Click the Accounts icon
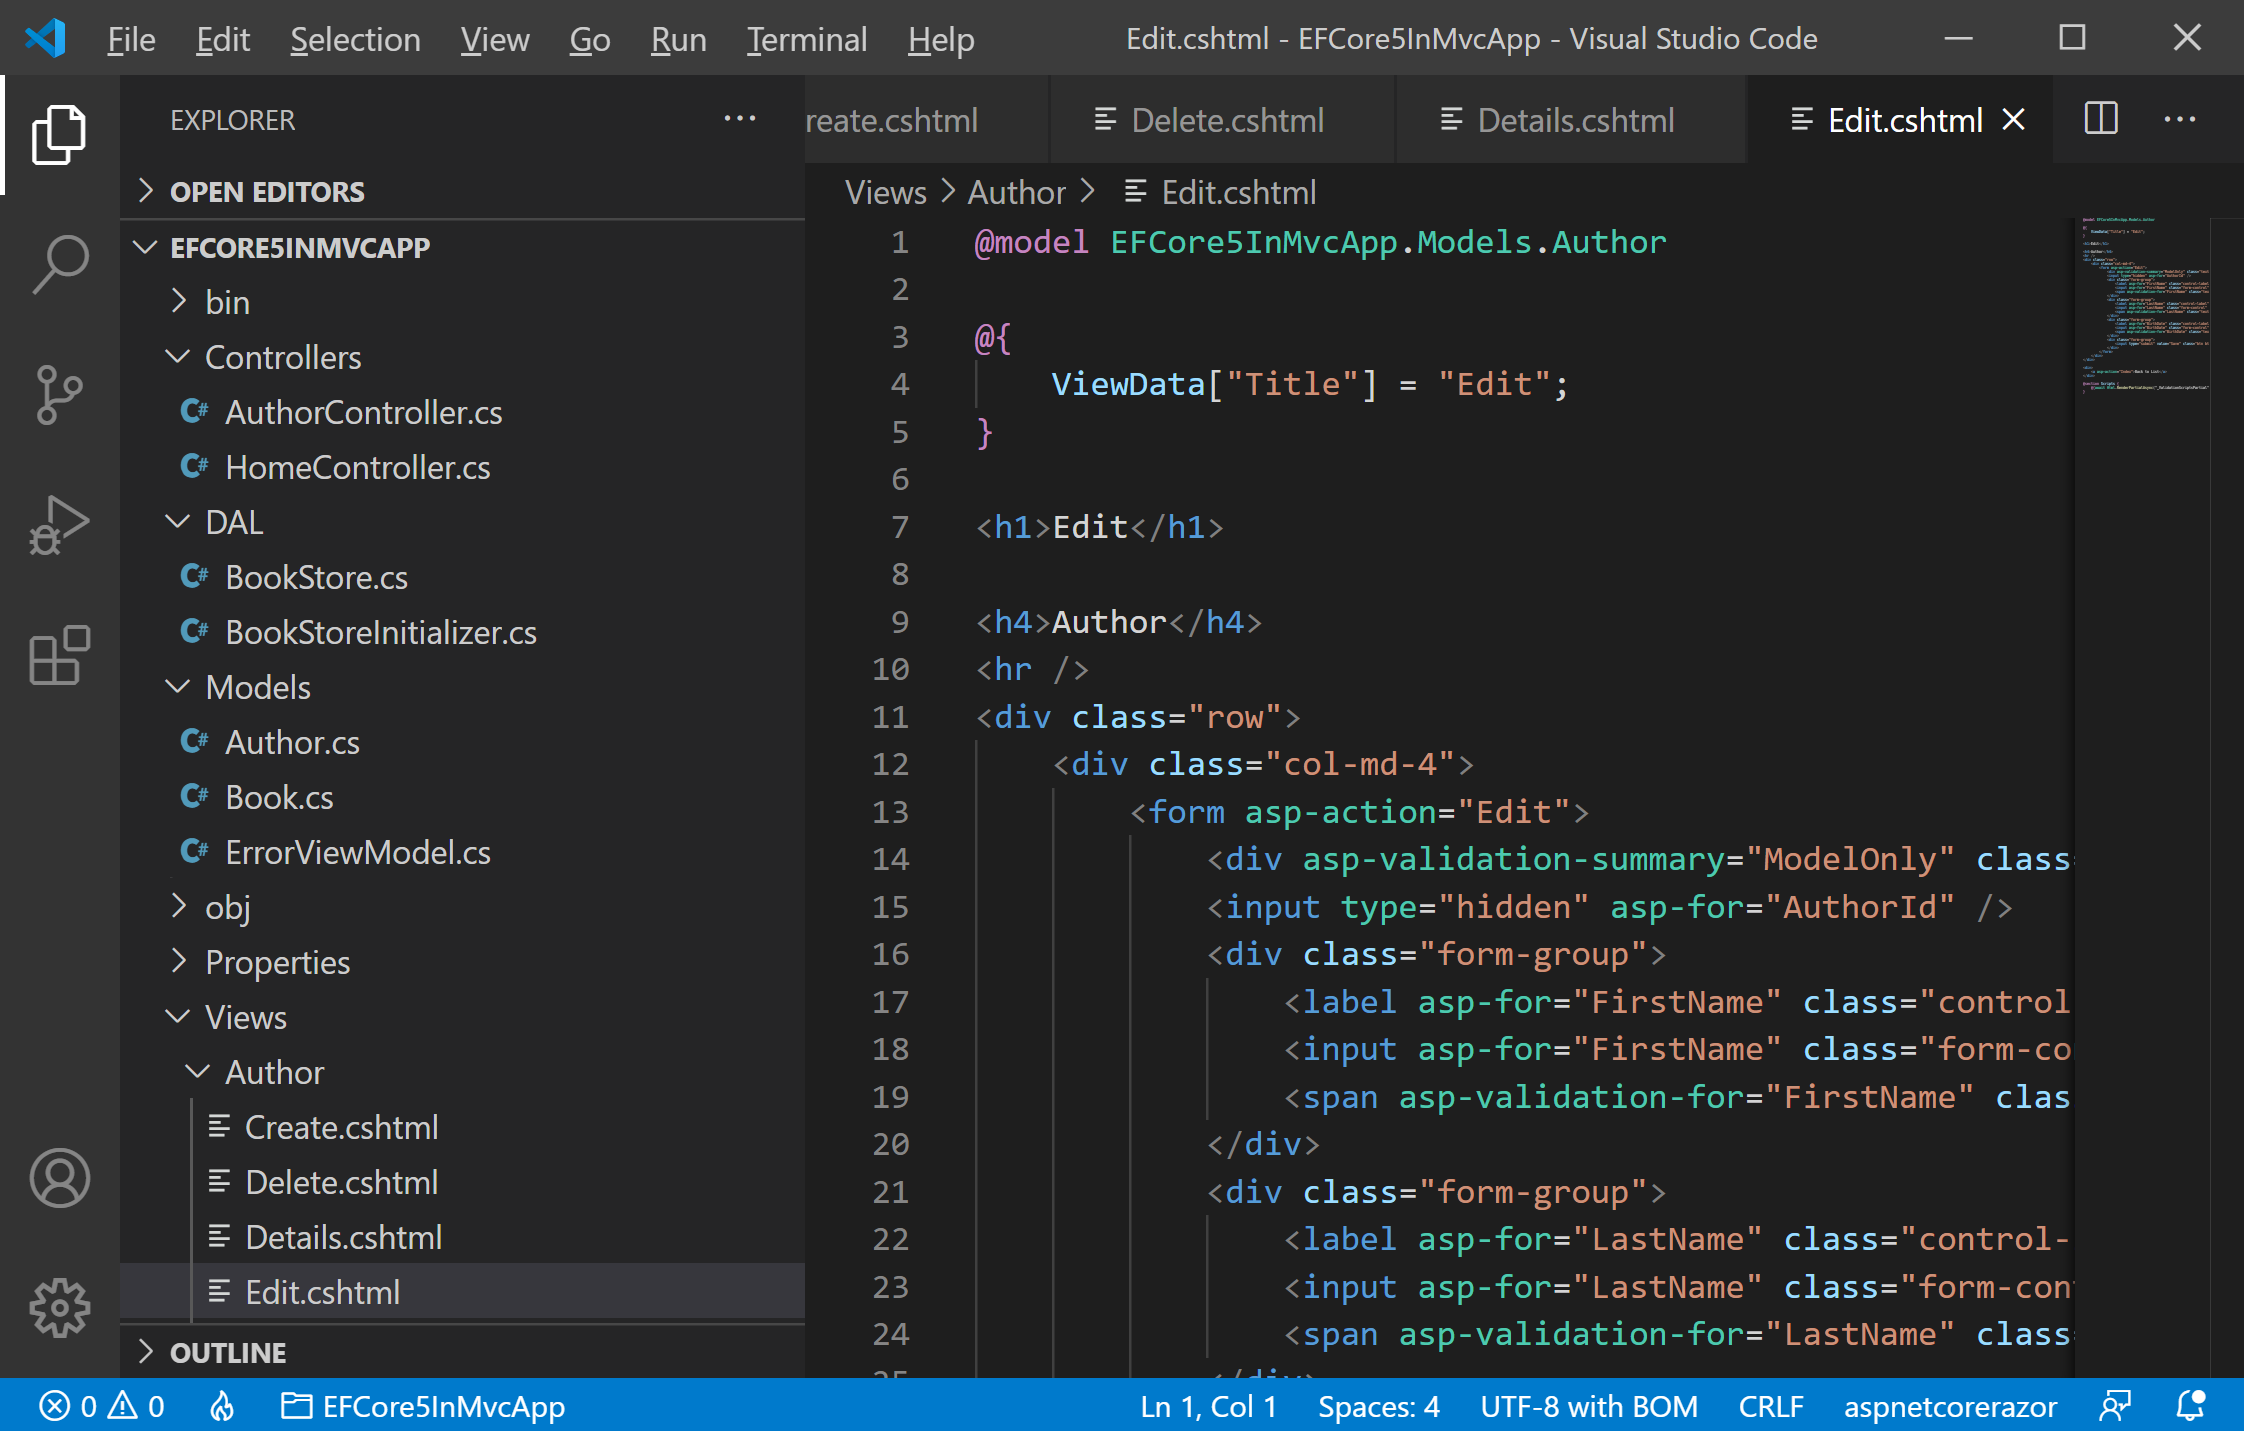 tap(60, 1178)
